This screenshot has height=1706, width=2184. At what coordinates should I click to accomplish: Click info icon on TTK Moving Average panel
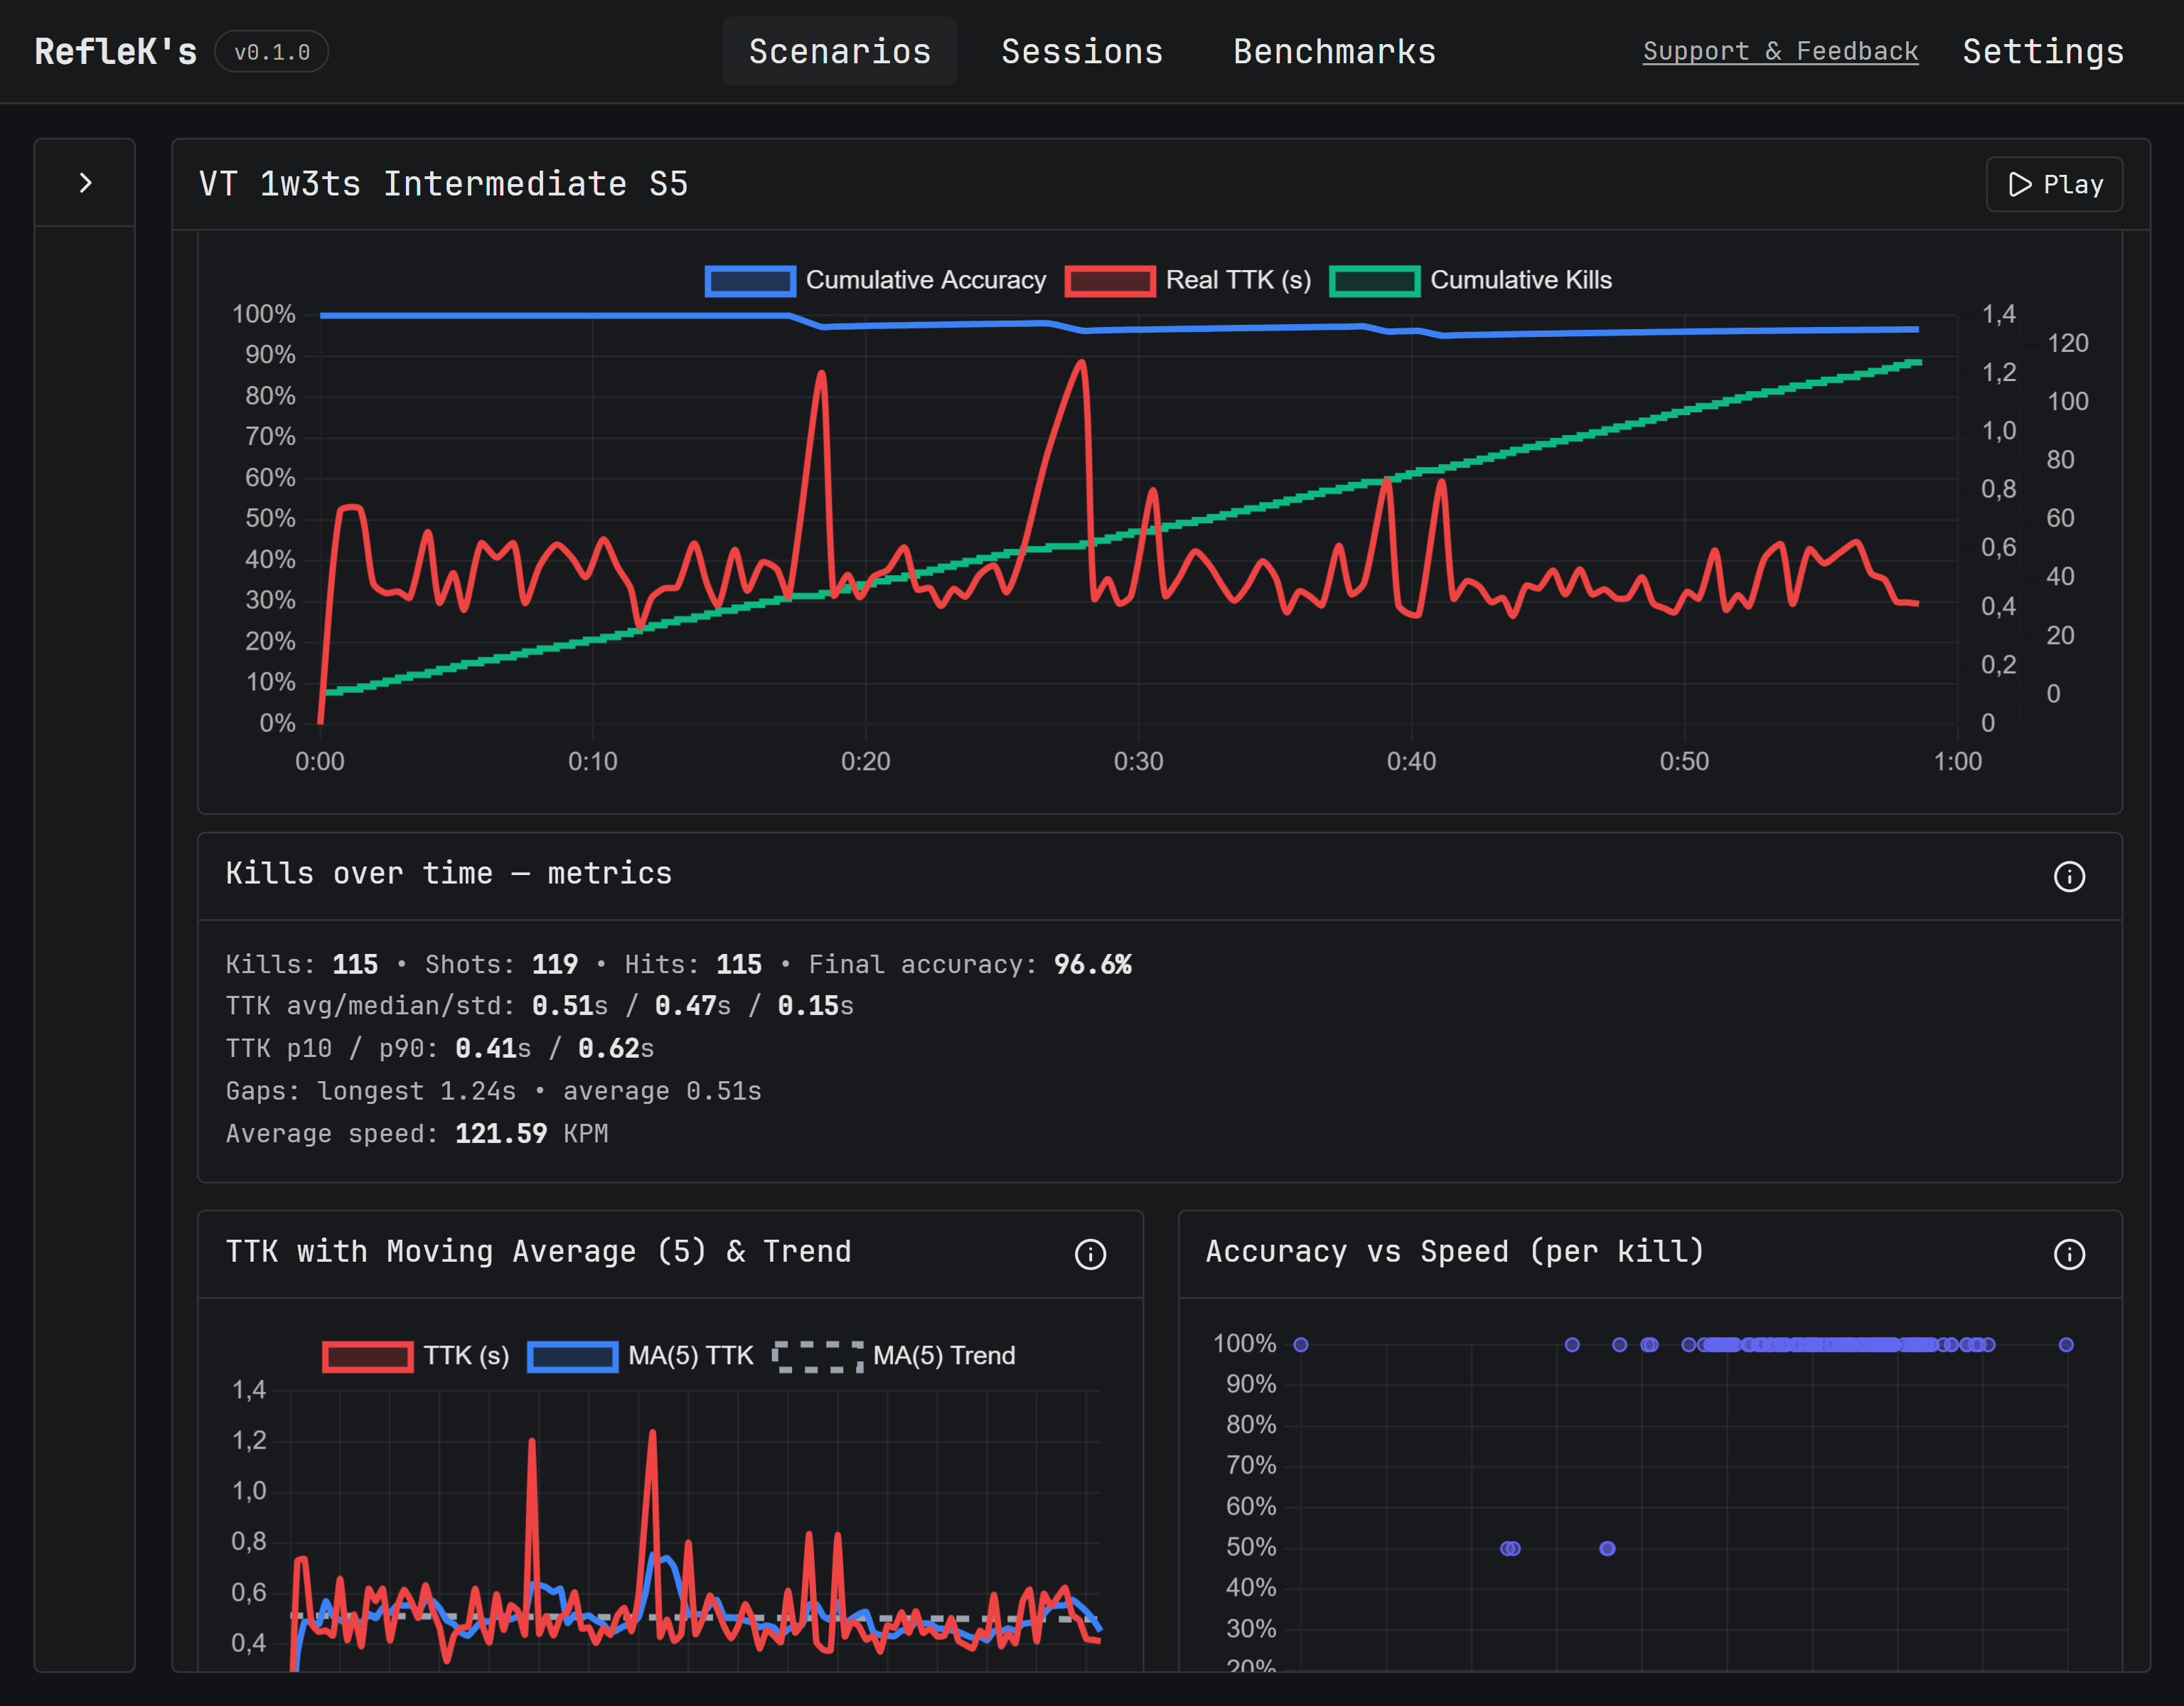[x=1090, y=1254]
